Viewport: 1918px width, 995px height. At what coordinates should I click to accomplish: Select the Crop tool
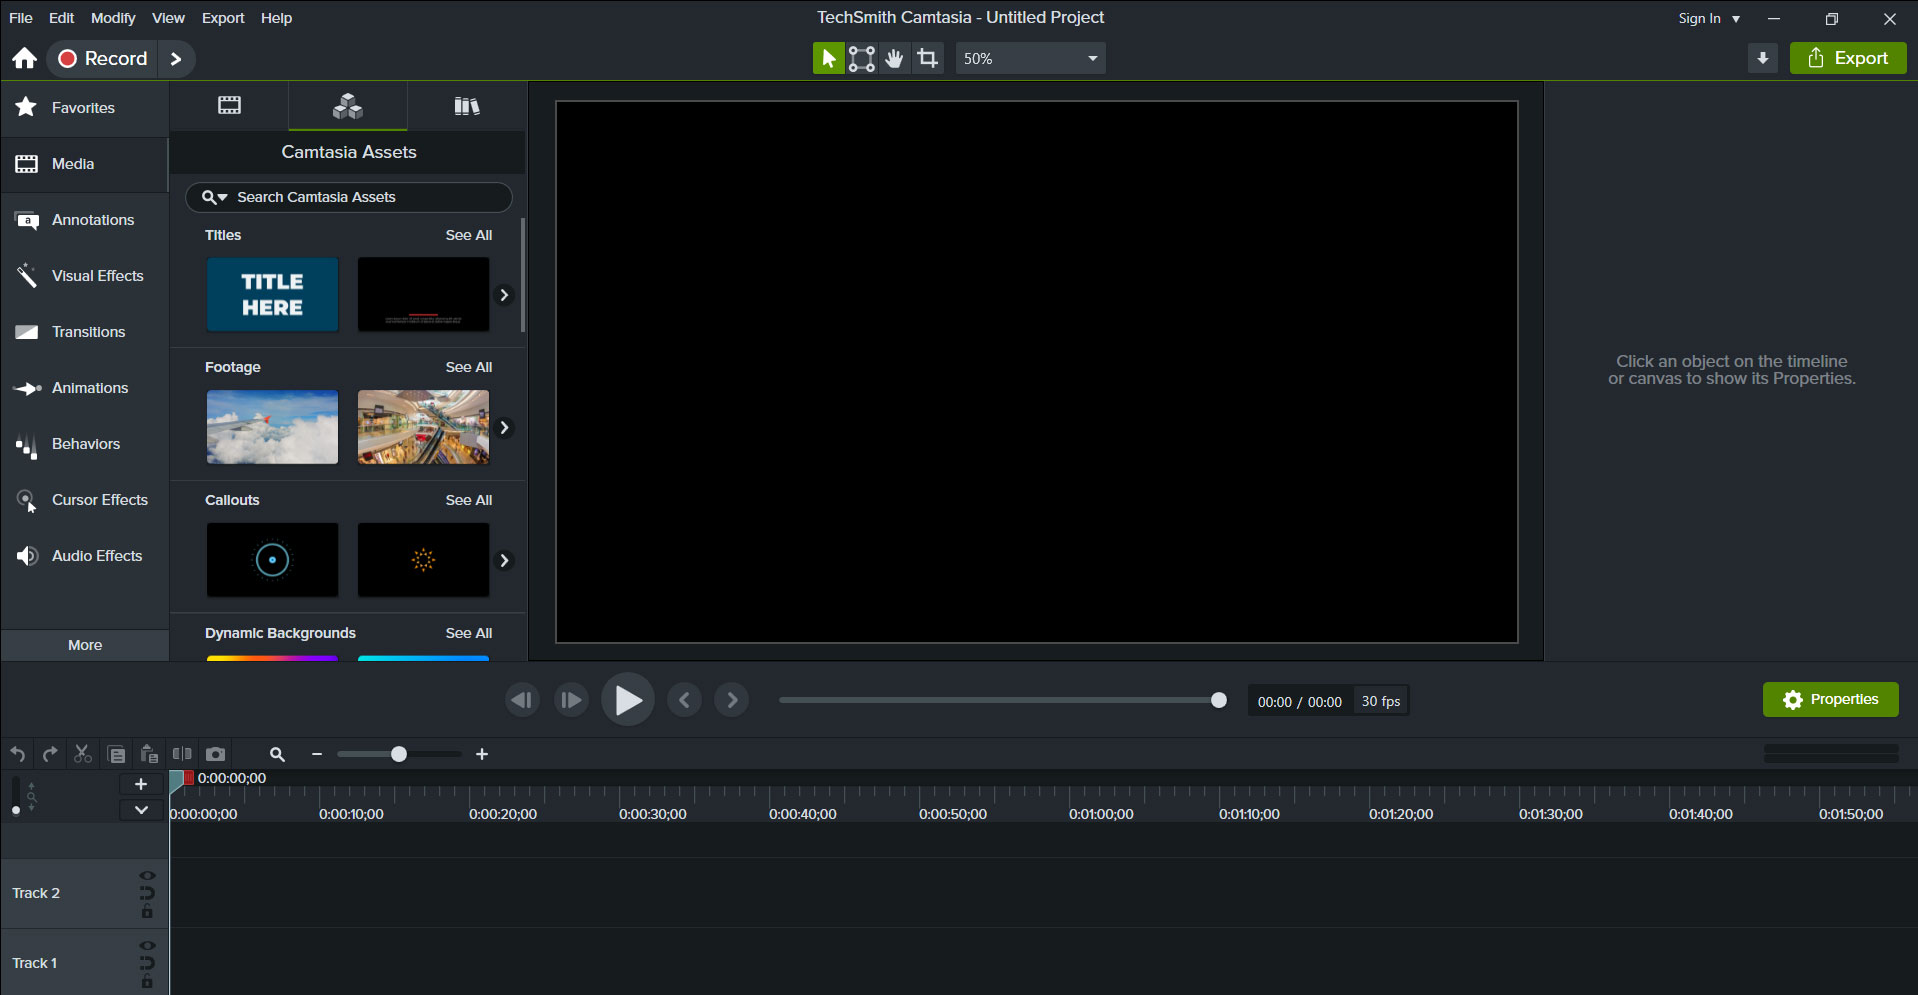[928, 59]
